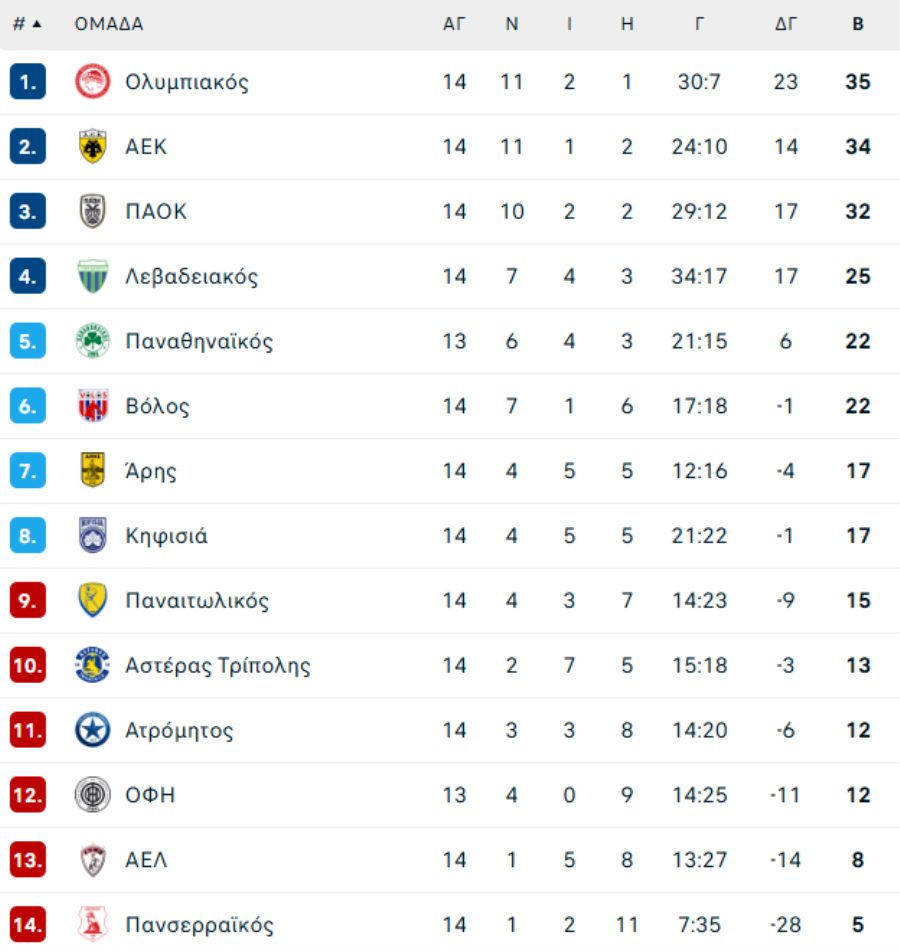
Task: Sort standings by the ΟΜΑΔΑ column header
Action: click(x=109, y=24)
